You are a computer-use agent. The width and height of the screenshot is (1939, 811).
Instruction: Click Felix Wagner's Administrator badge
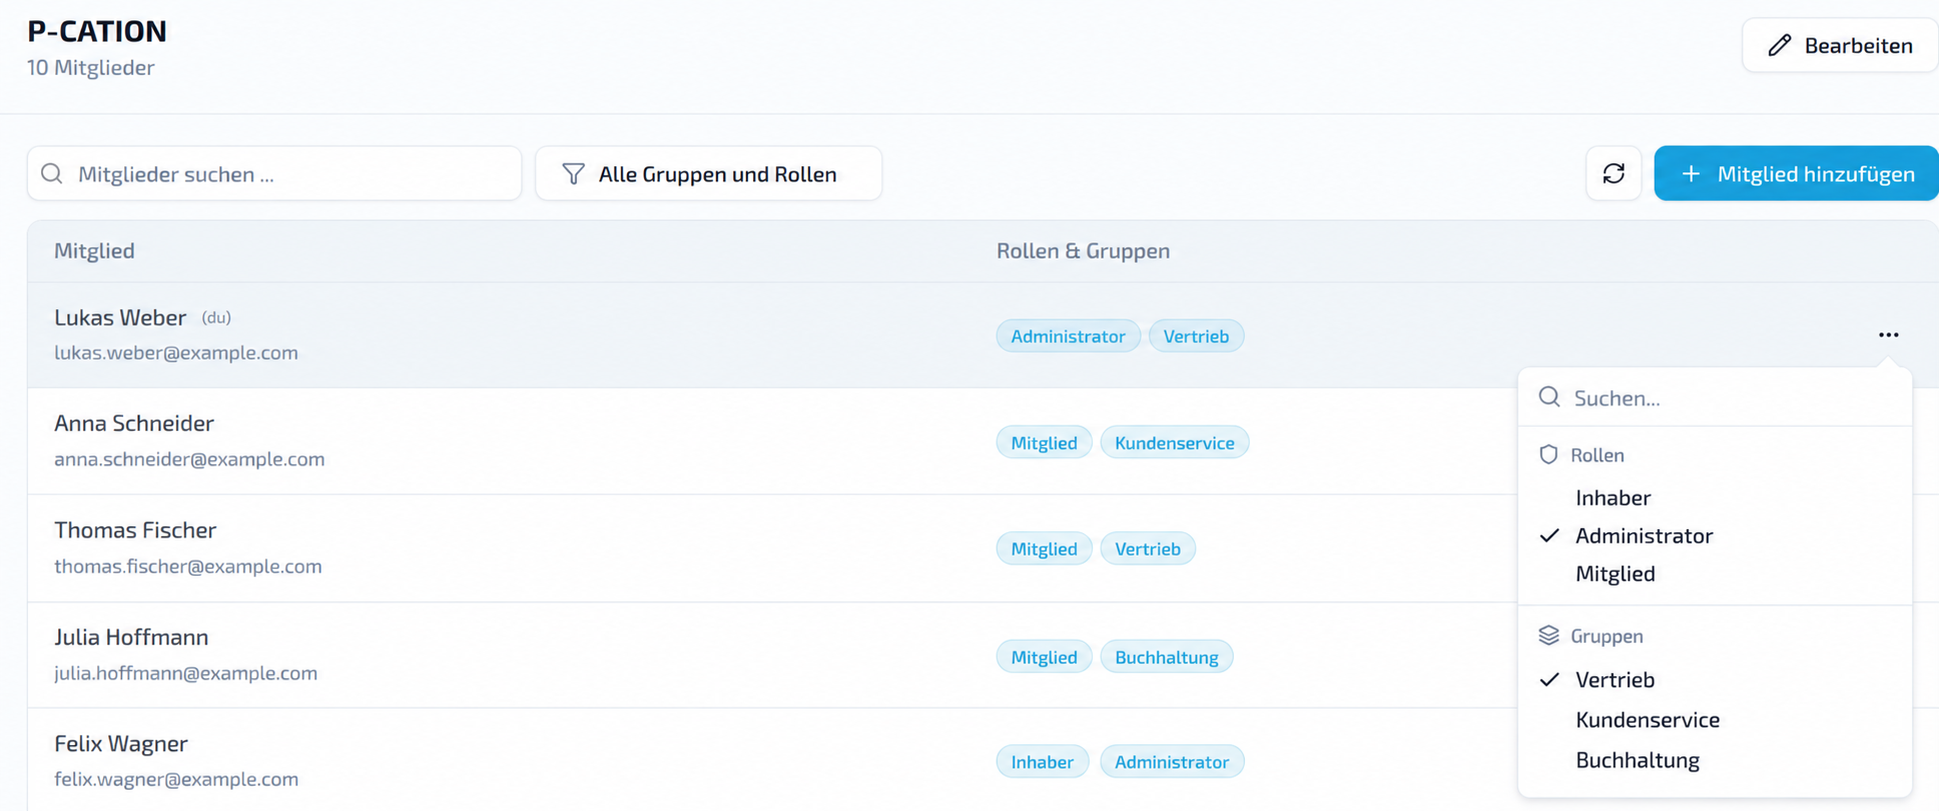pyautogui.click(x=1172, y=762)
